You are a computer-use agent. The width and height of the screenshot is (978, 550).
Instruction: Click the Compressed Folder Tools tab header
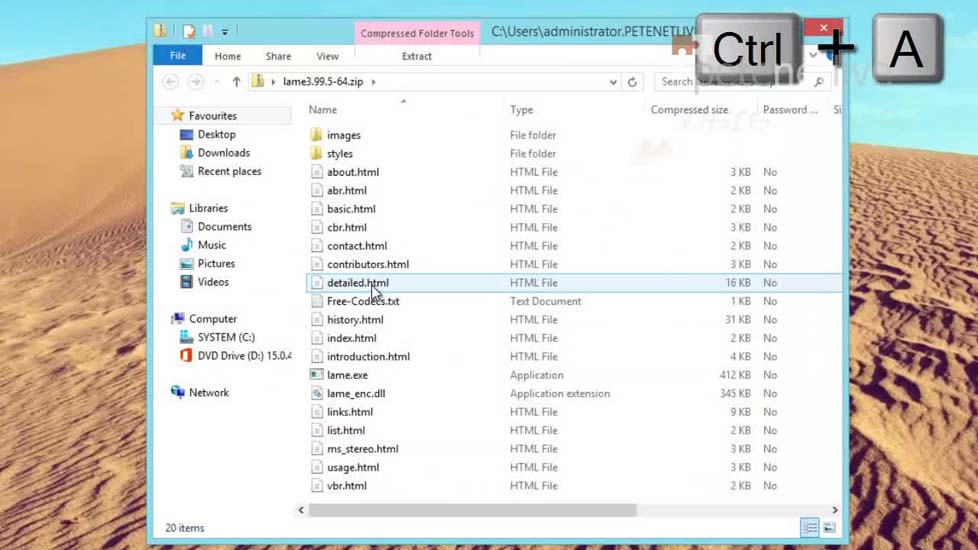417,33
